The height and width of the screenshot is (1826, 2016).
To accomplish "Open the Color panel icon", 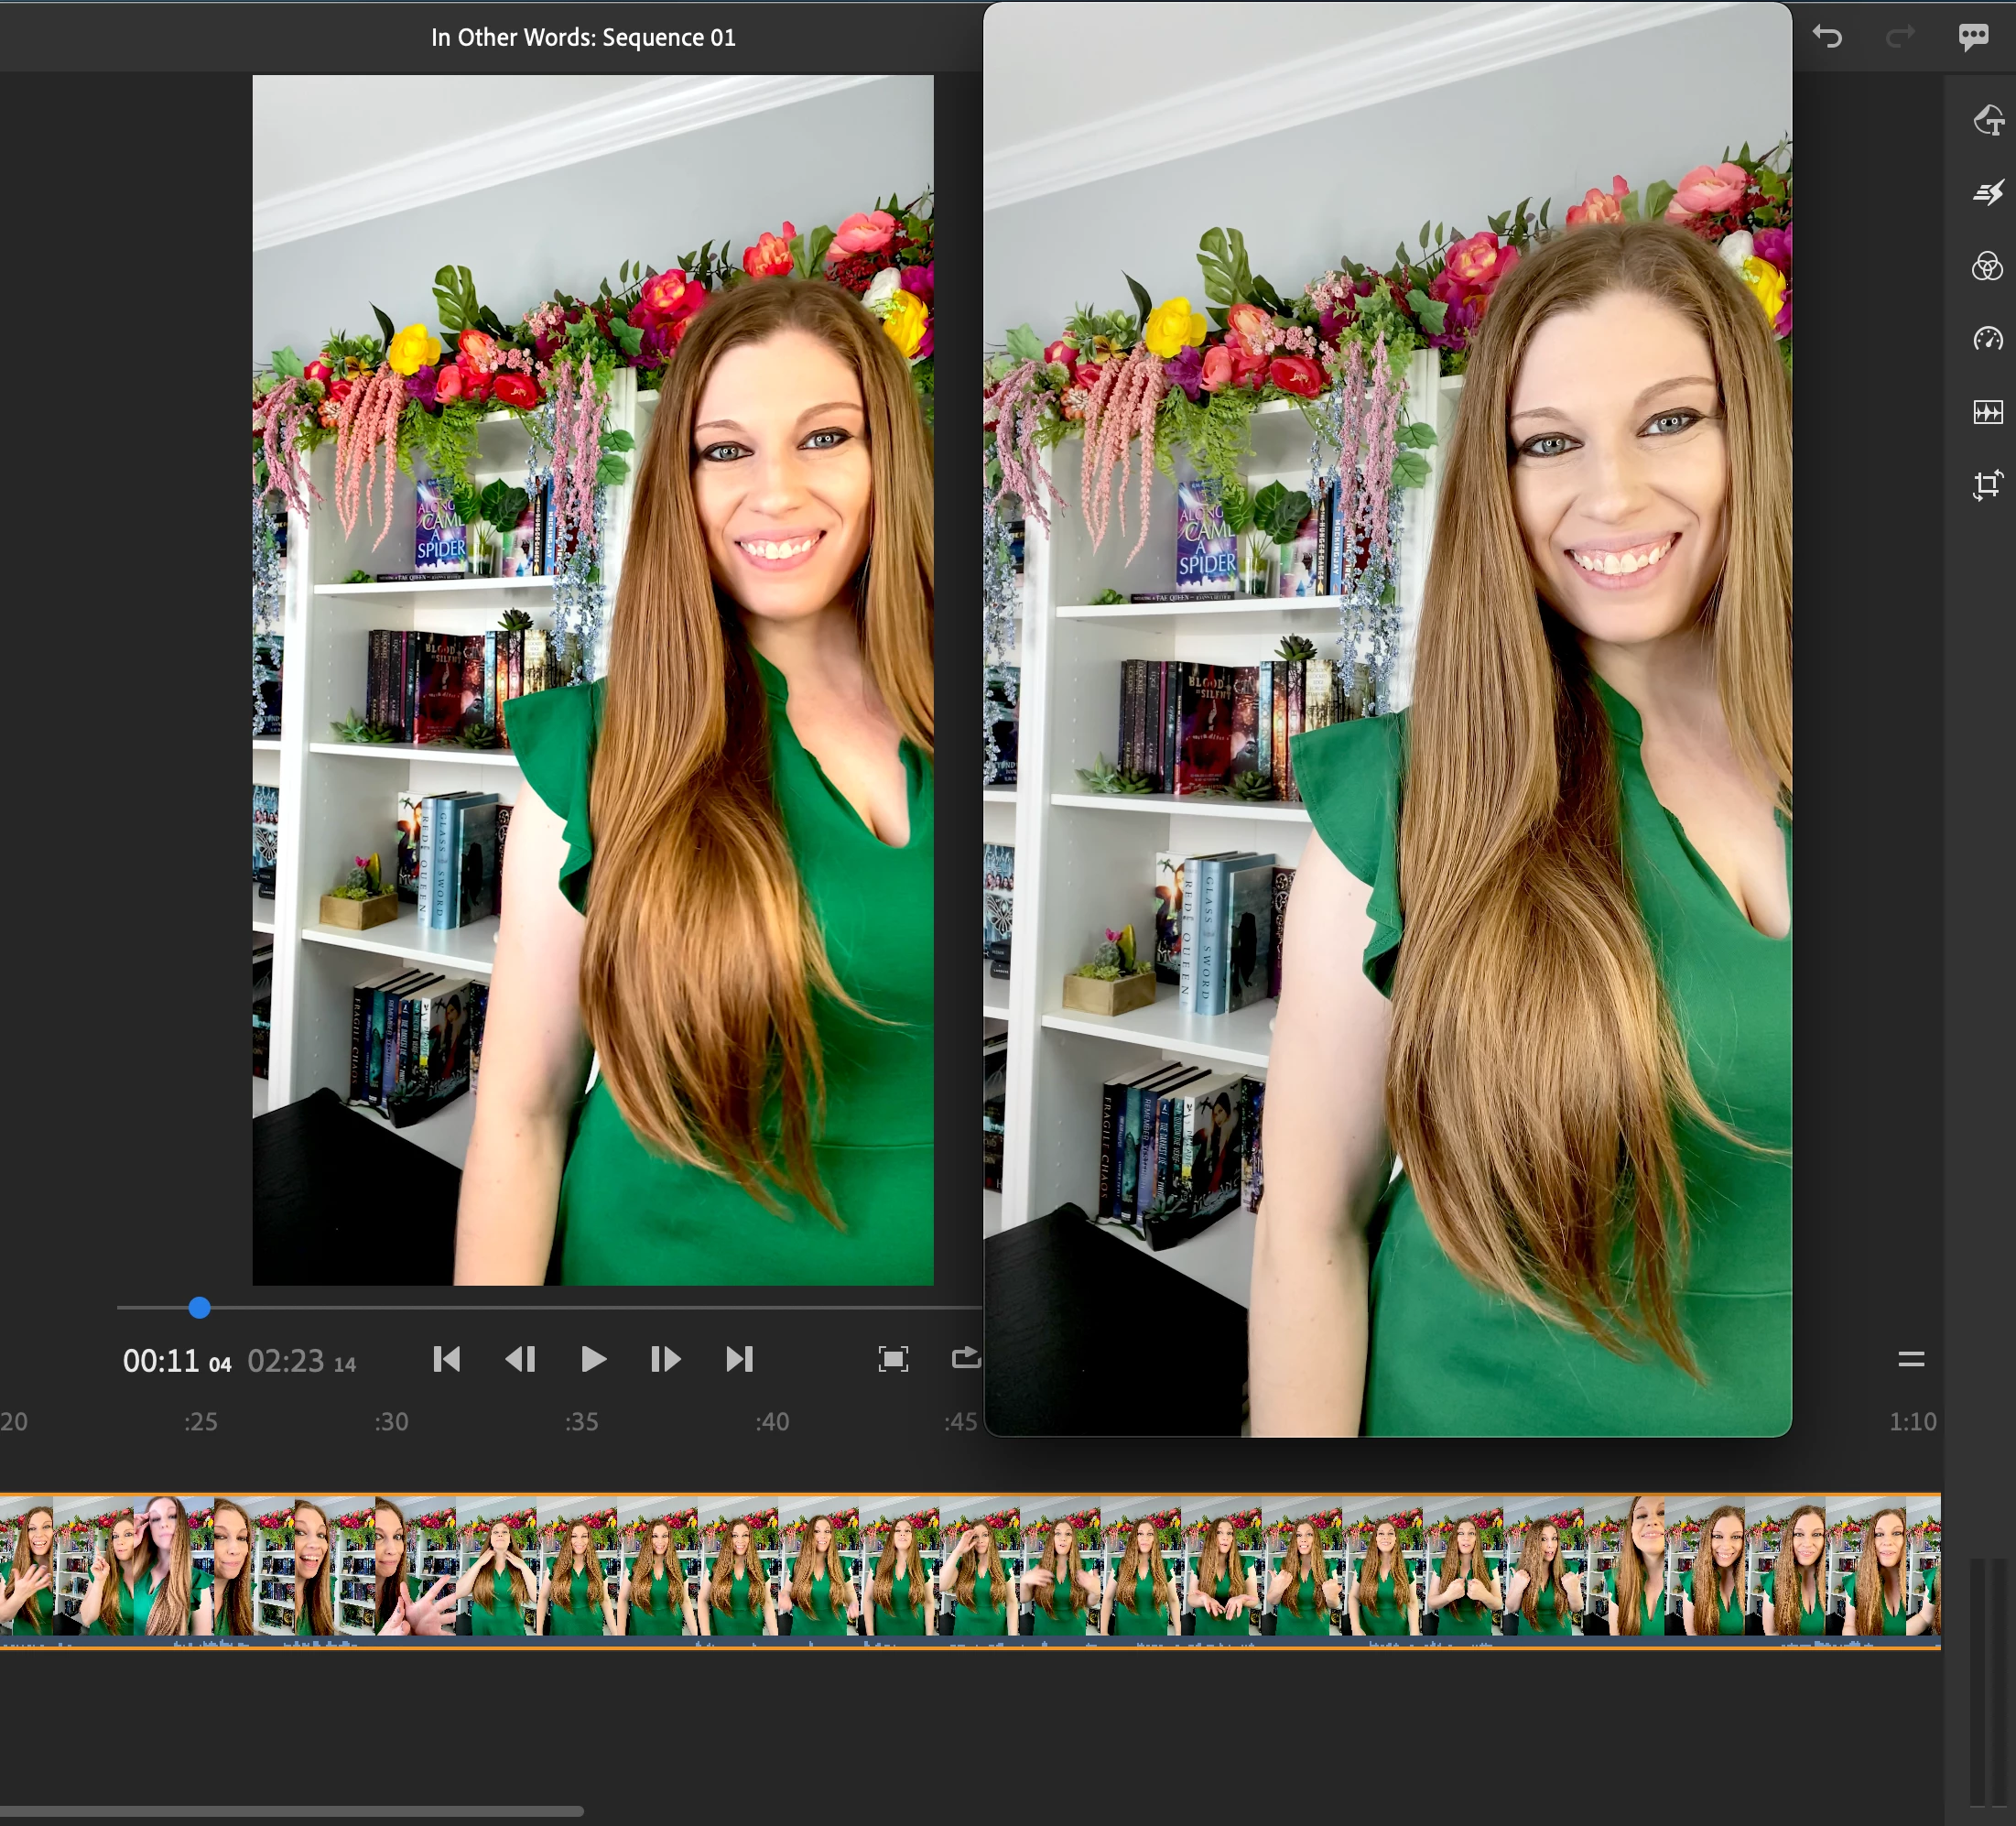I will point(1987,266).
